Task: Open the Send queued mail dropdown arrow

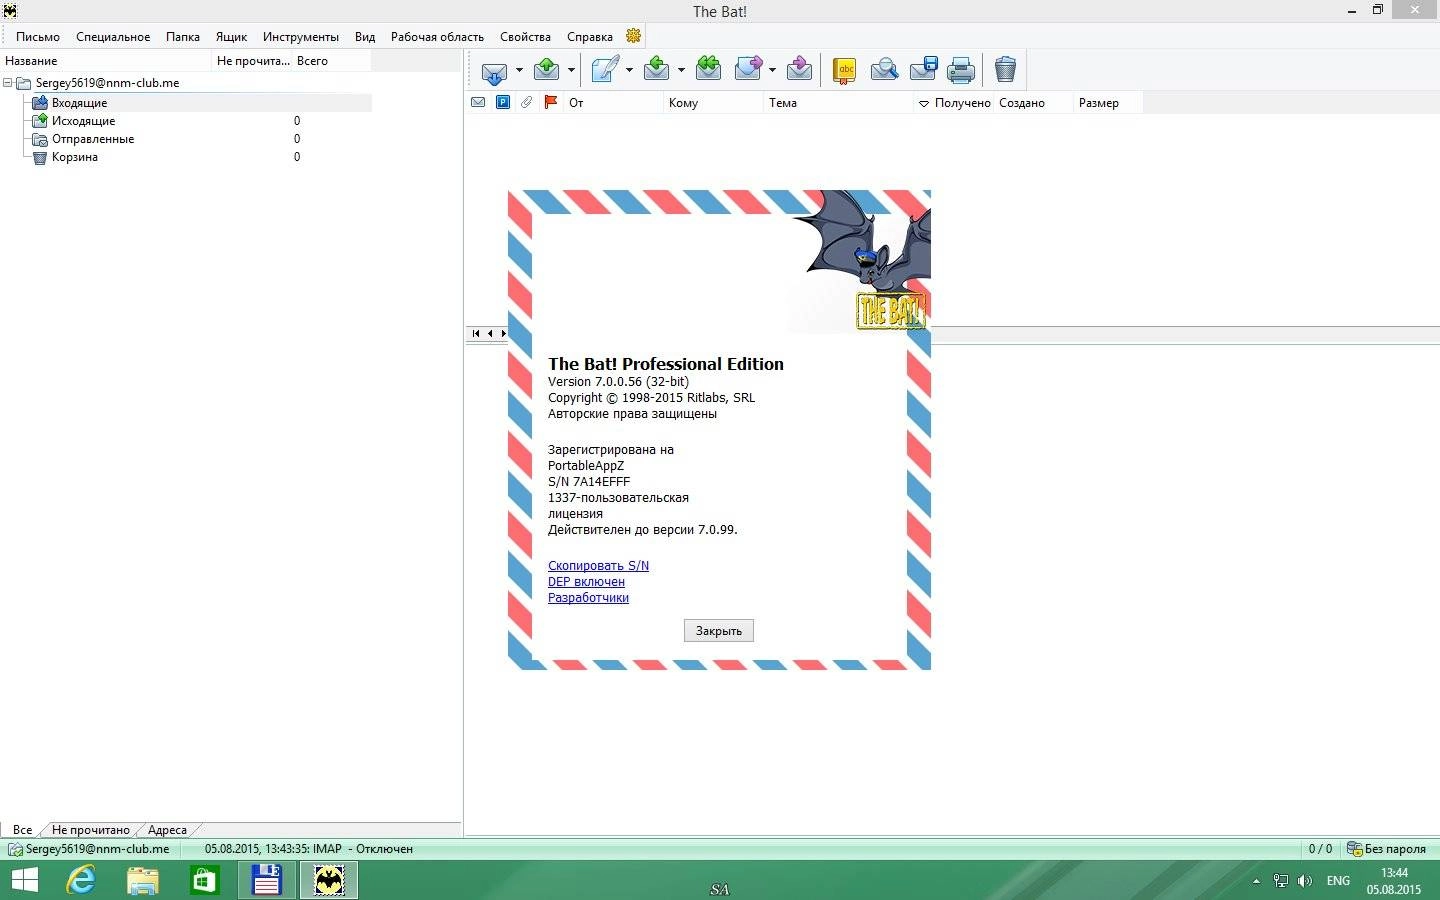Action: [571, 70]
